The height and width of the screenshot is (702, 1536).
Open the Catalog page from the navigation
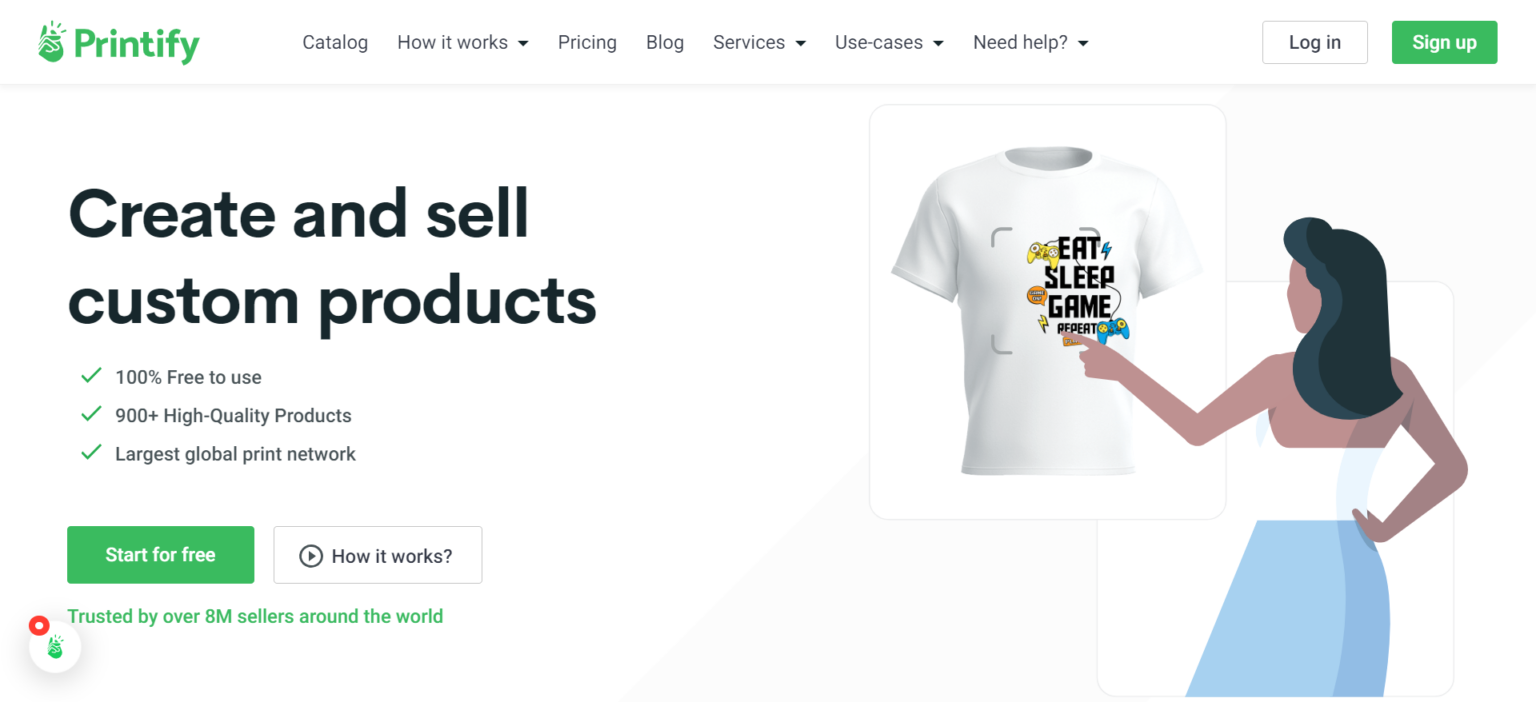[335, 42]
